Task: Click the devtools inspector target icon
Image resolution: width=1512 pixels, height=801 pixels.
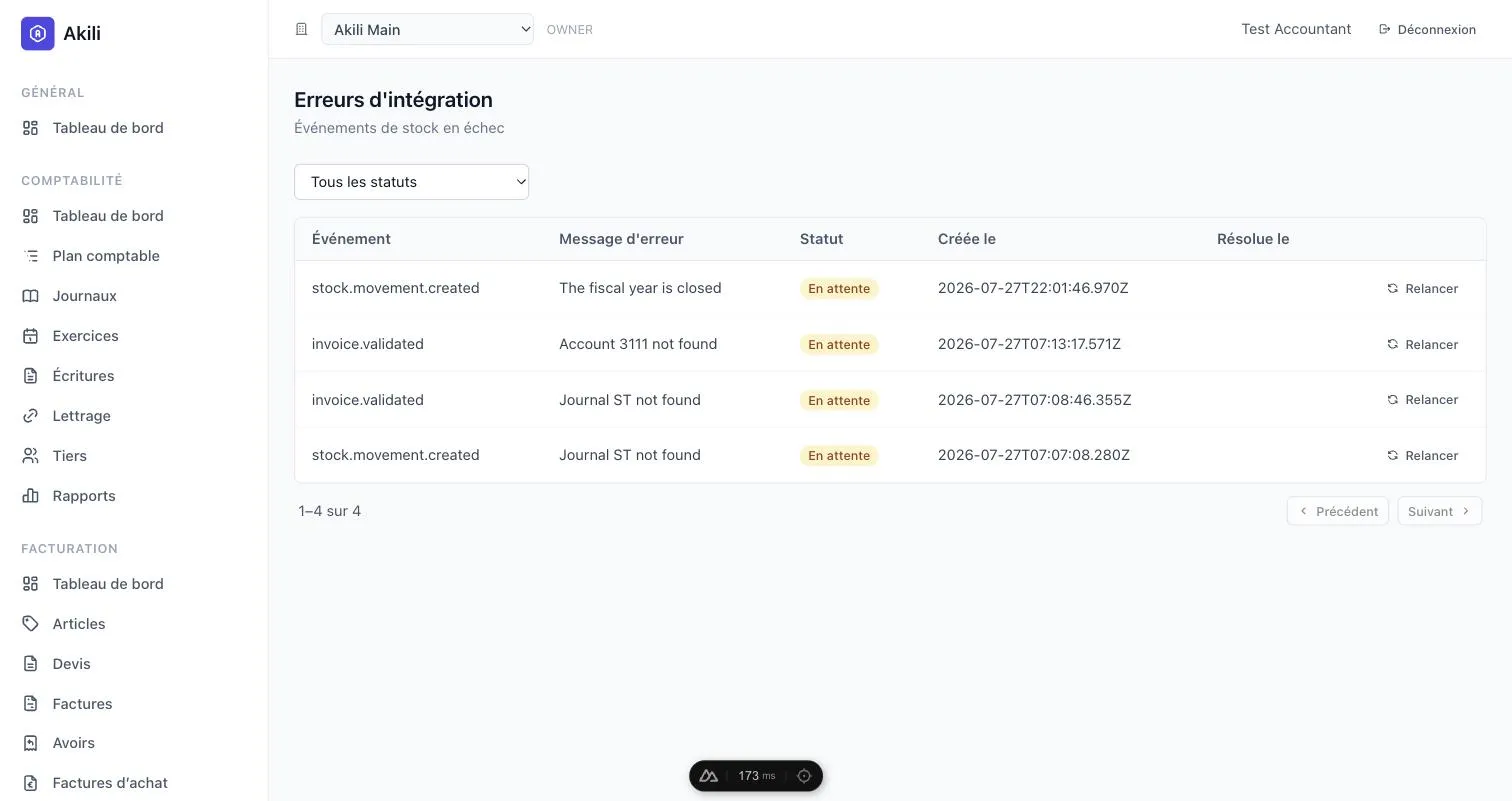Action: pos(804,776)
